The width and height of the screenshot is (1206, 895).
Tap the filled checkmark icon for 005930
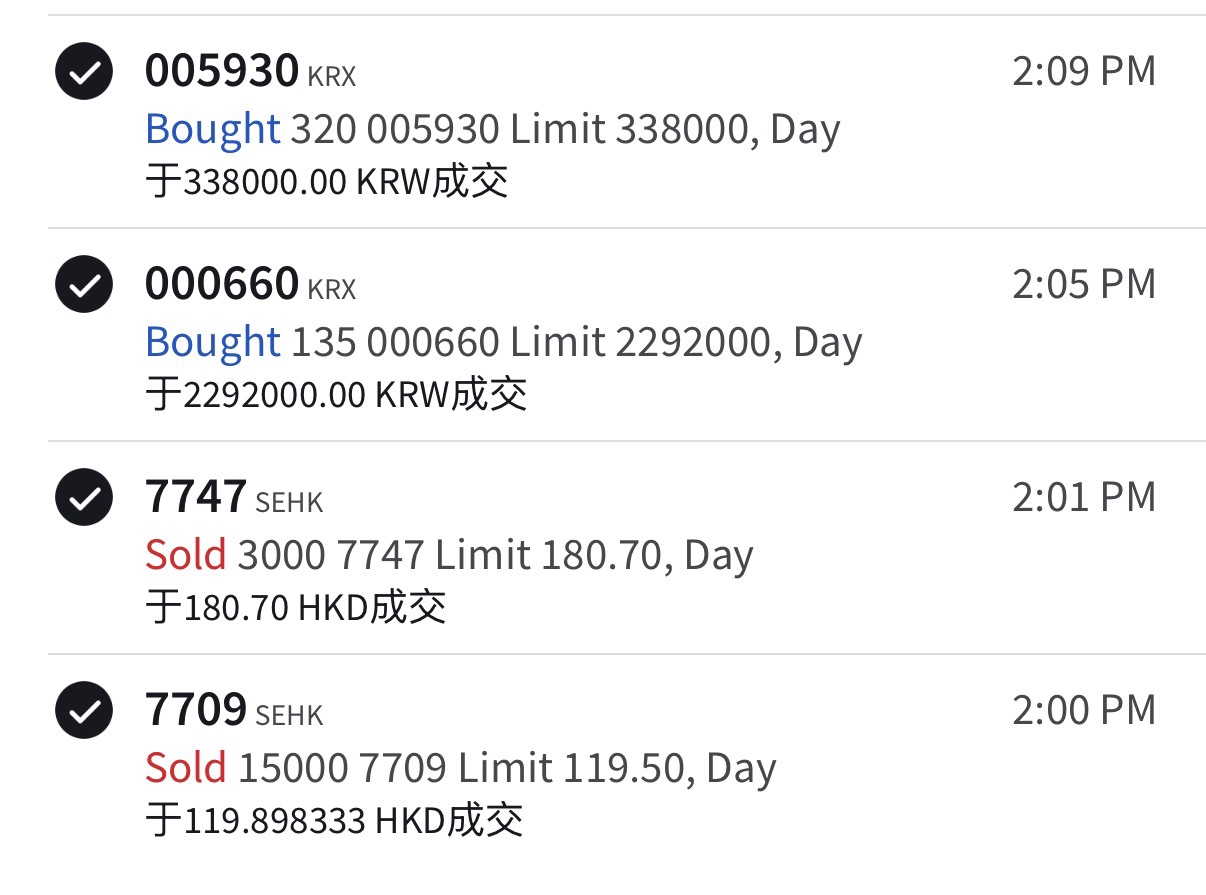[84, 72]
